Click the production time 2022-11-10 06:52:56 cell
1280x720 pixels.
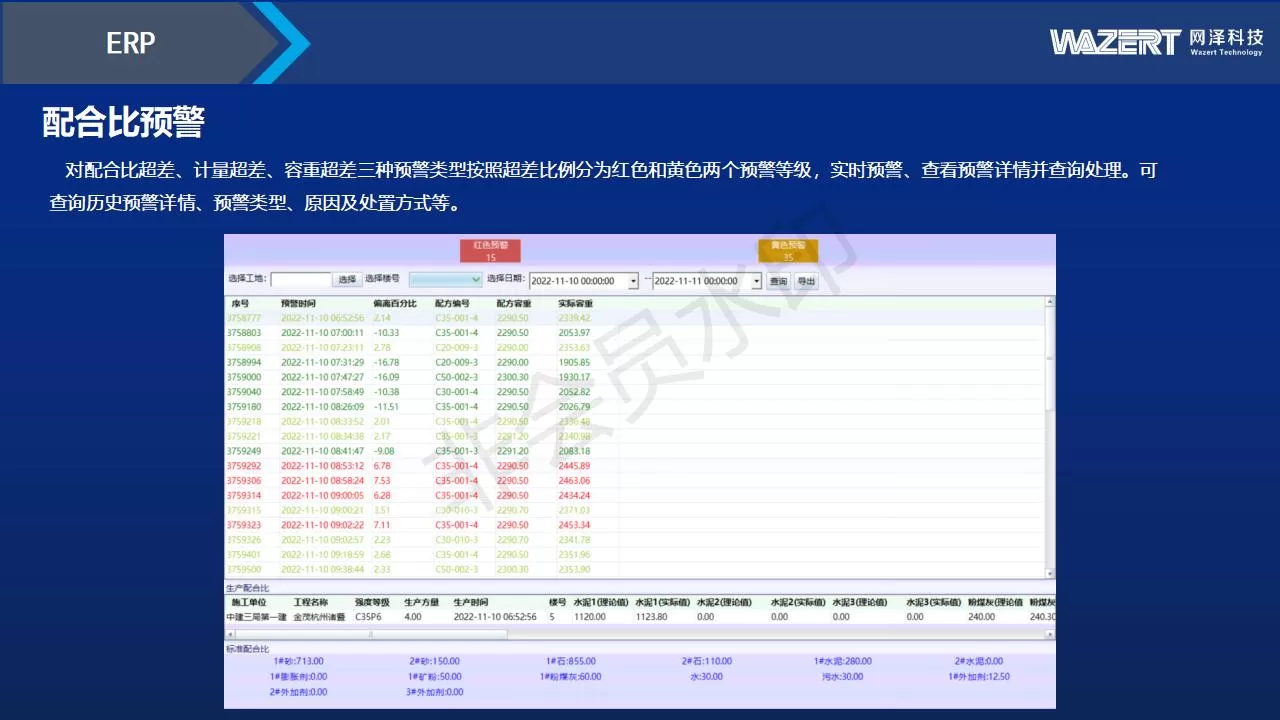point(495,617)
